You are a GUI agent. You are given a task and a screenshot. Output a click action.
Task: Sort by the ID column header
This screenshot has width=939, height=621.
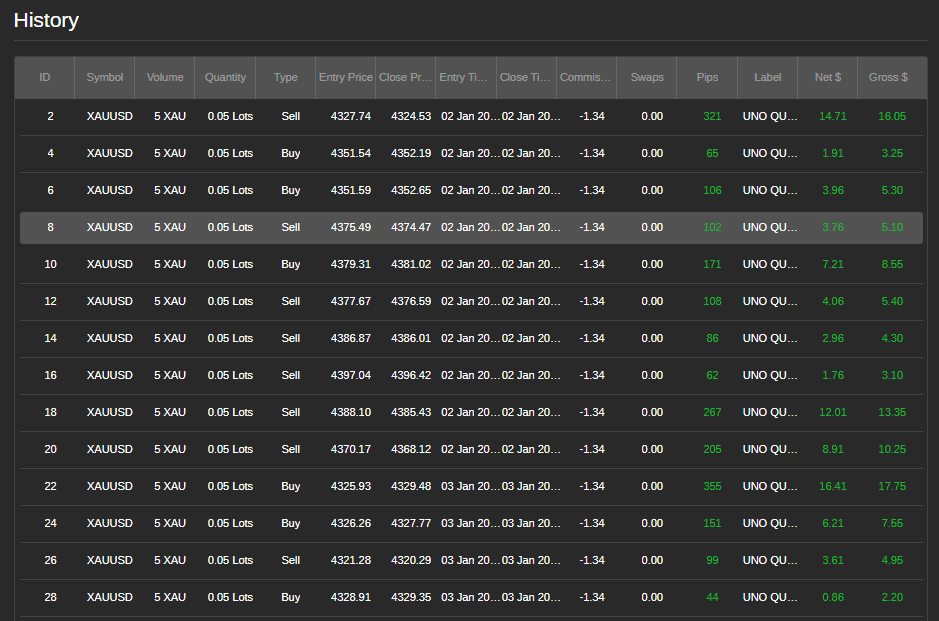click(44, 77)
